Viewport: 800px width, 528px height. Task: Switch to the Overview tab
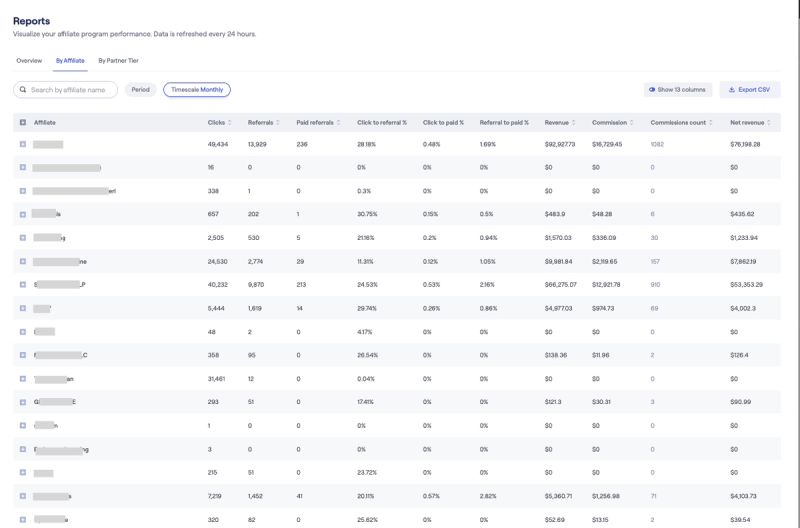tap(29, 61)
